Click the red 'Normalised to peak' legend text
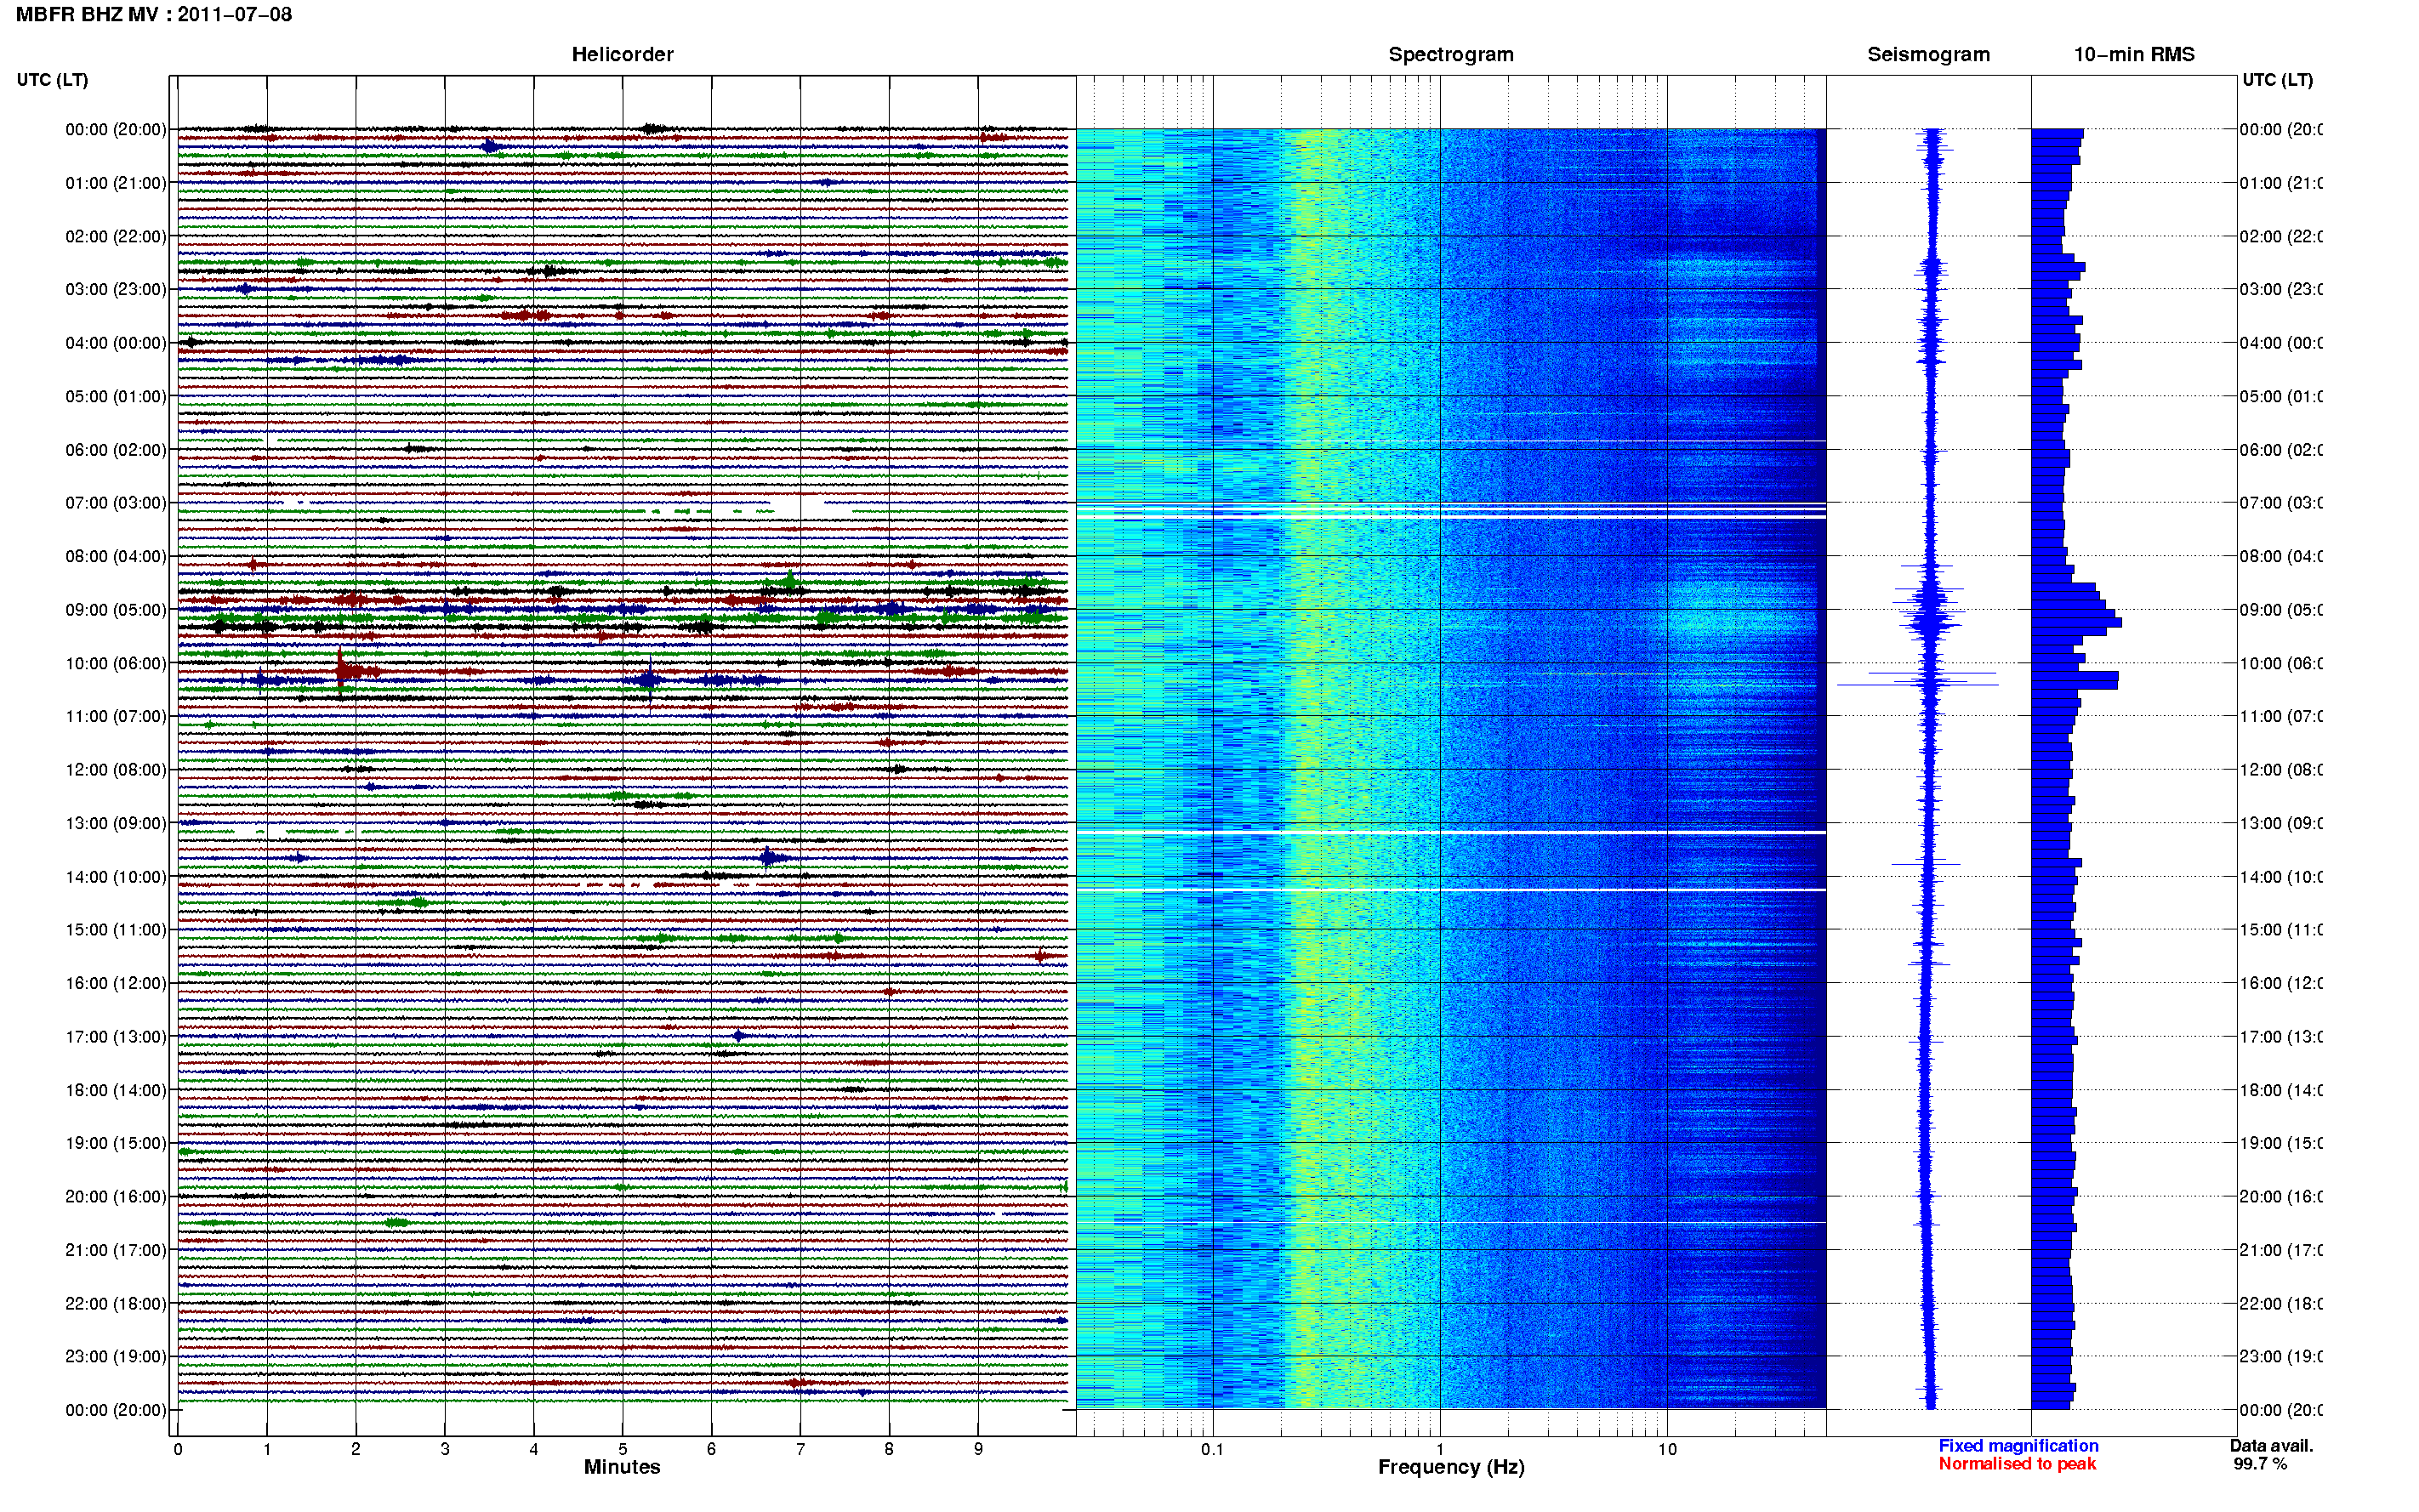This screenshot has width=2419, height=1512. tap(2017, 1464)
